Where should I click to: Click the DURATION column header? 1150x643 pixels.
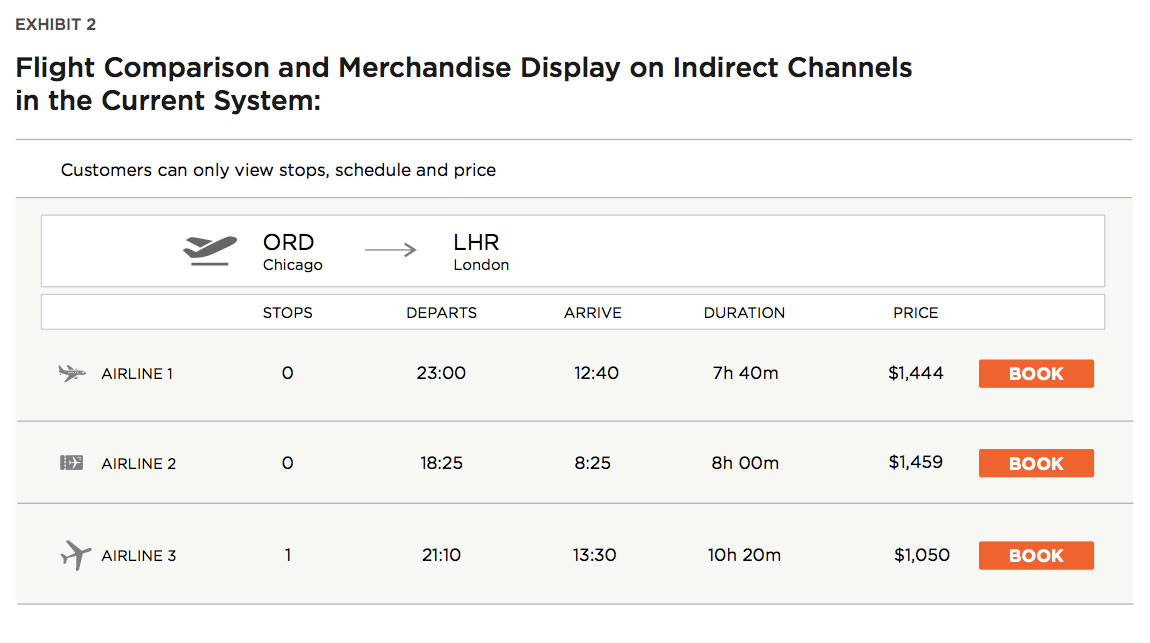744,313
